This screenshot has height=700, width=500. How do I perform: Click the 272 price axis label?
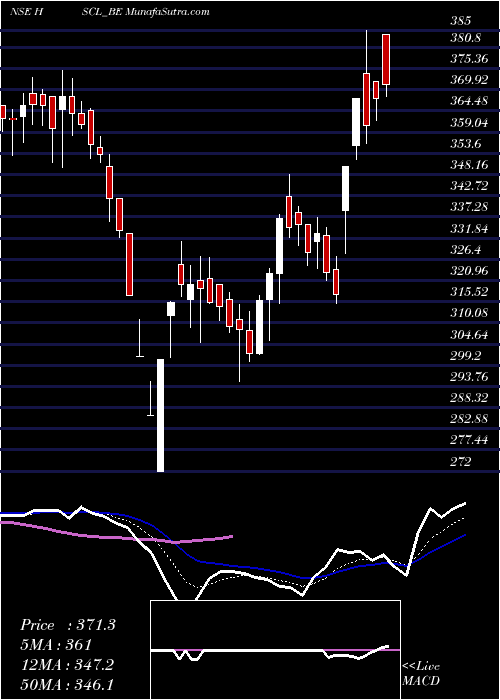tap(461, 462)
